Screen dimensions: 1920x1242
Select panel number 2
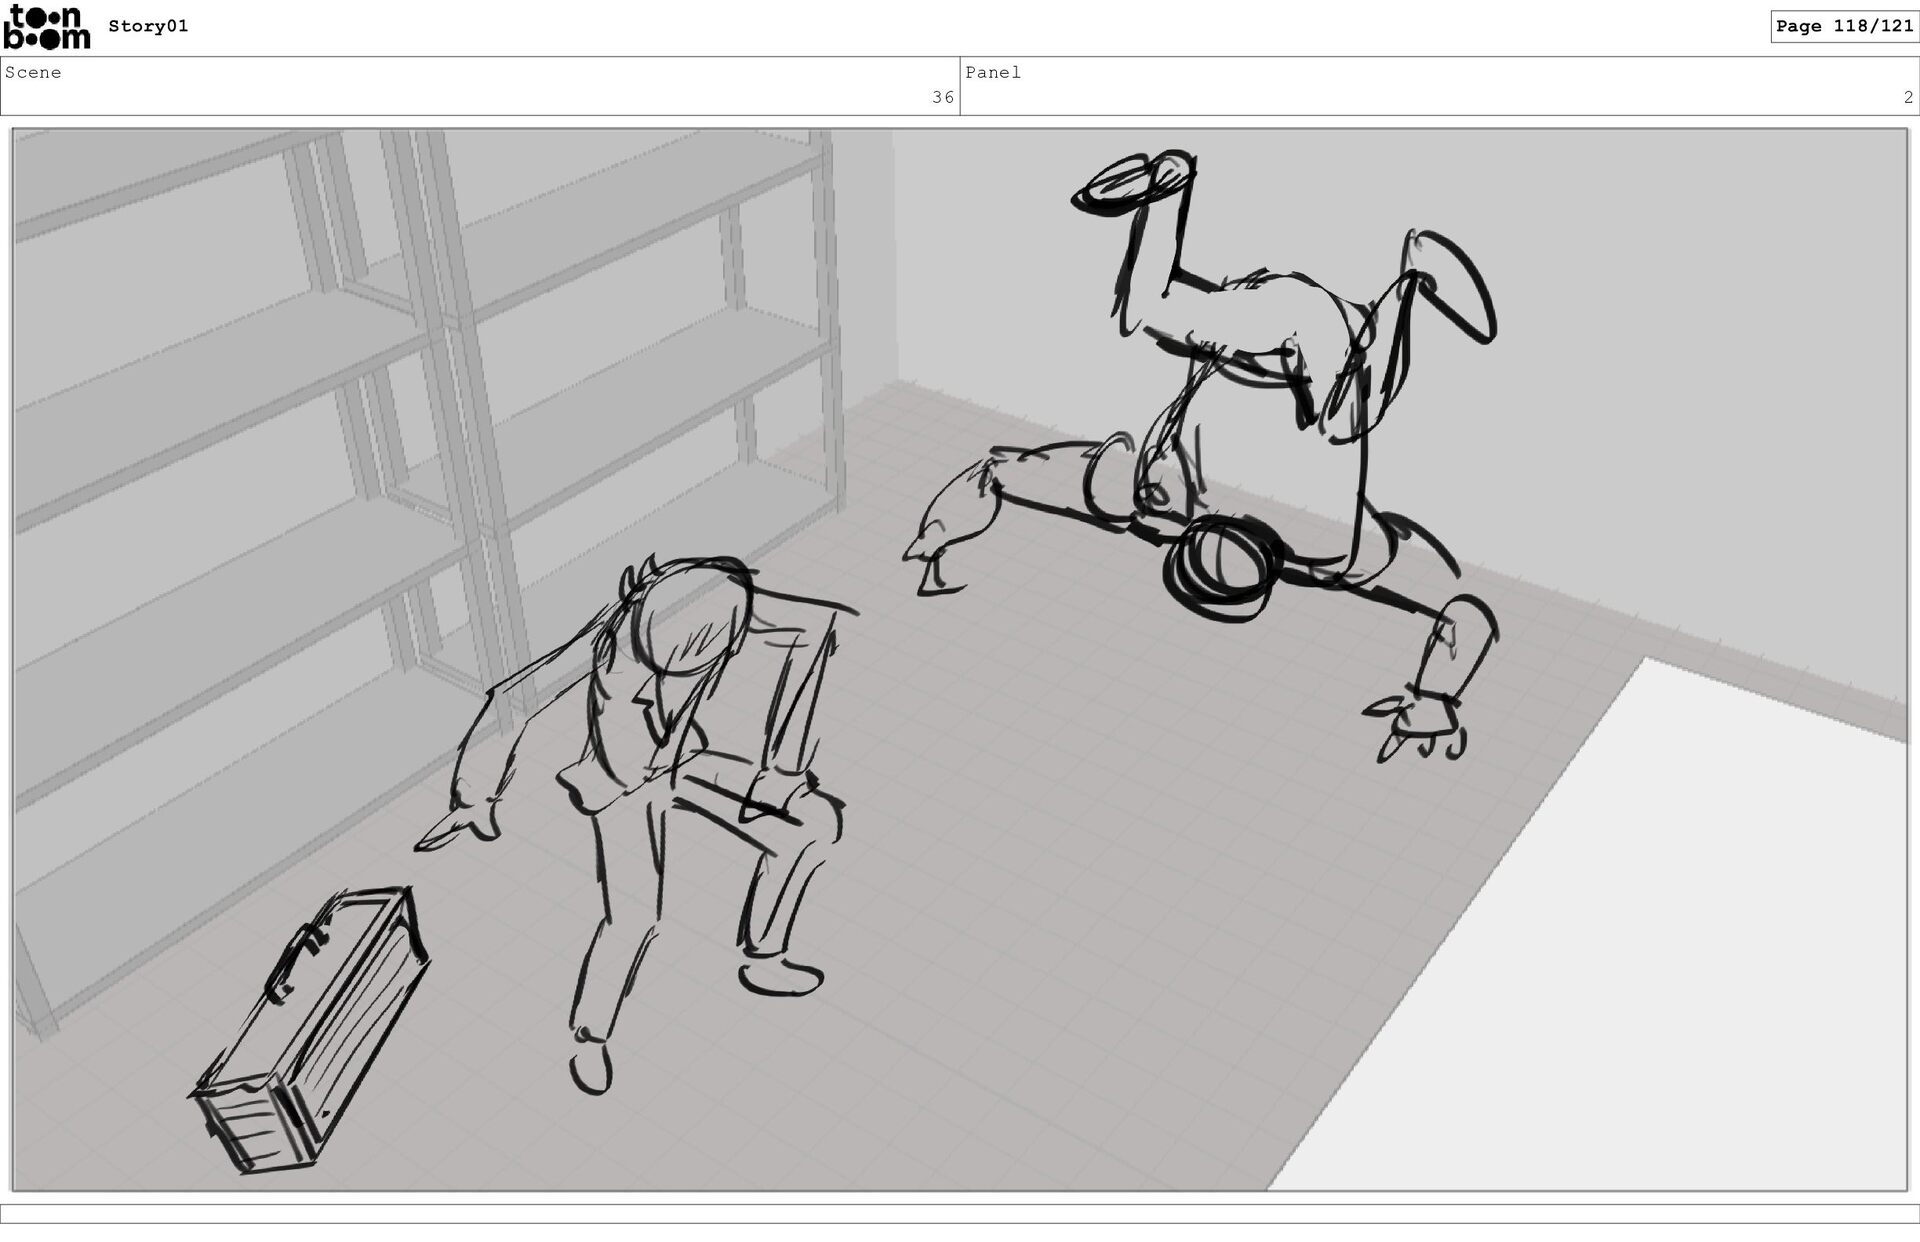tap(1907, 98)
